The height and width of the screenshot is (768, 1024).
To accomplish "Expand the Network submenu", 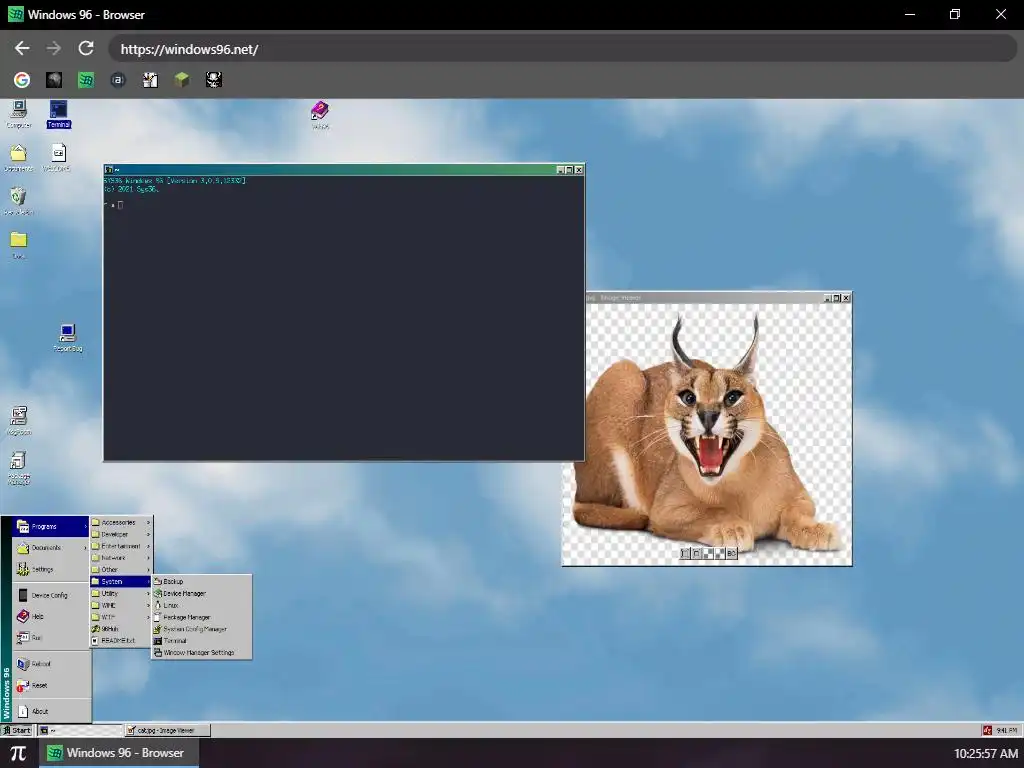I will (x=121, y=558).
